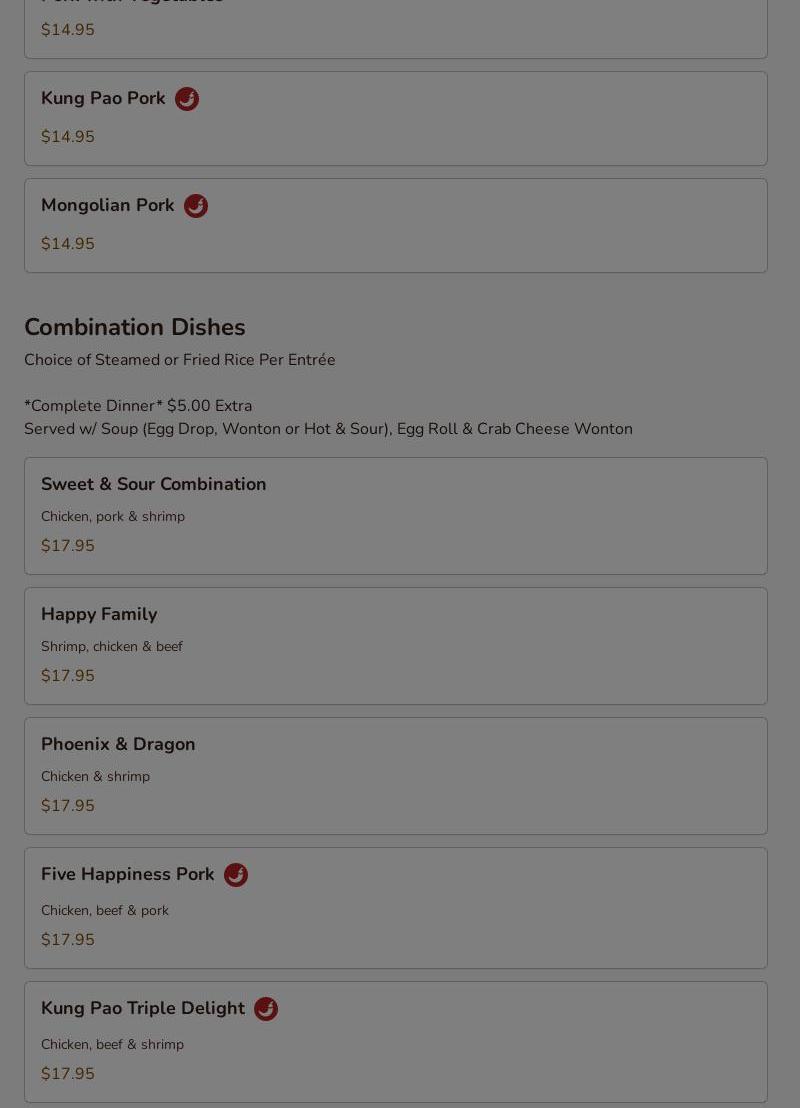Click the Chicken & shrimp description text
The image size is (800, 1108).
(x=95, y=776)
